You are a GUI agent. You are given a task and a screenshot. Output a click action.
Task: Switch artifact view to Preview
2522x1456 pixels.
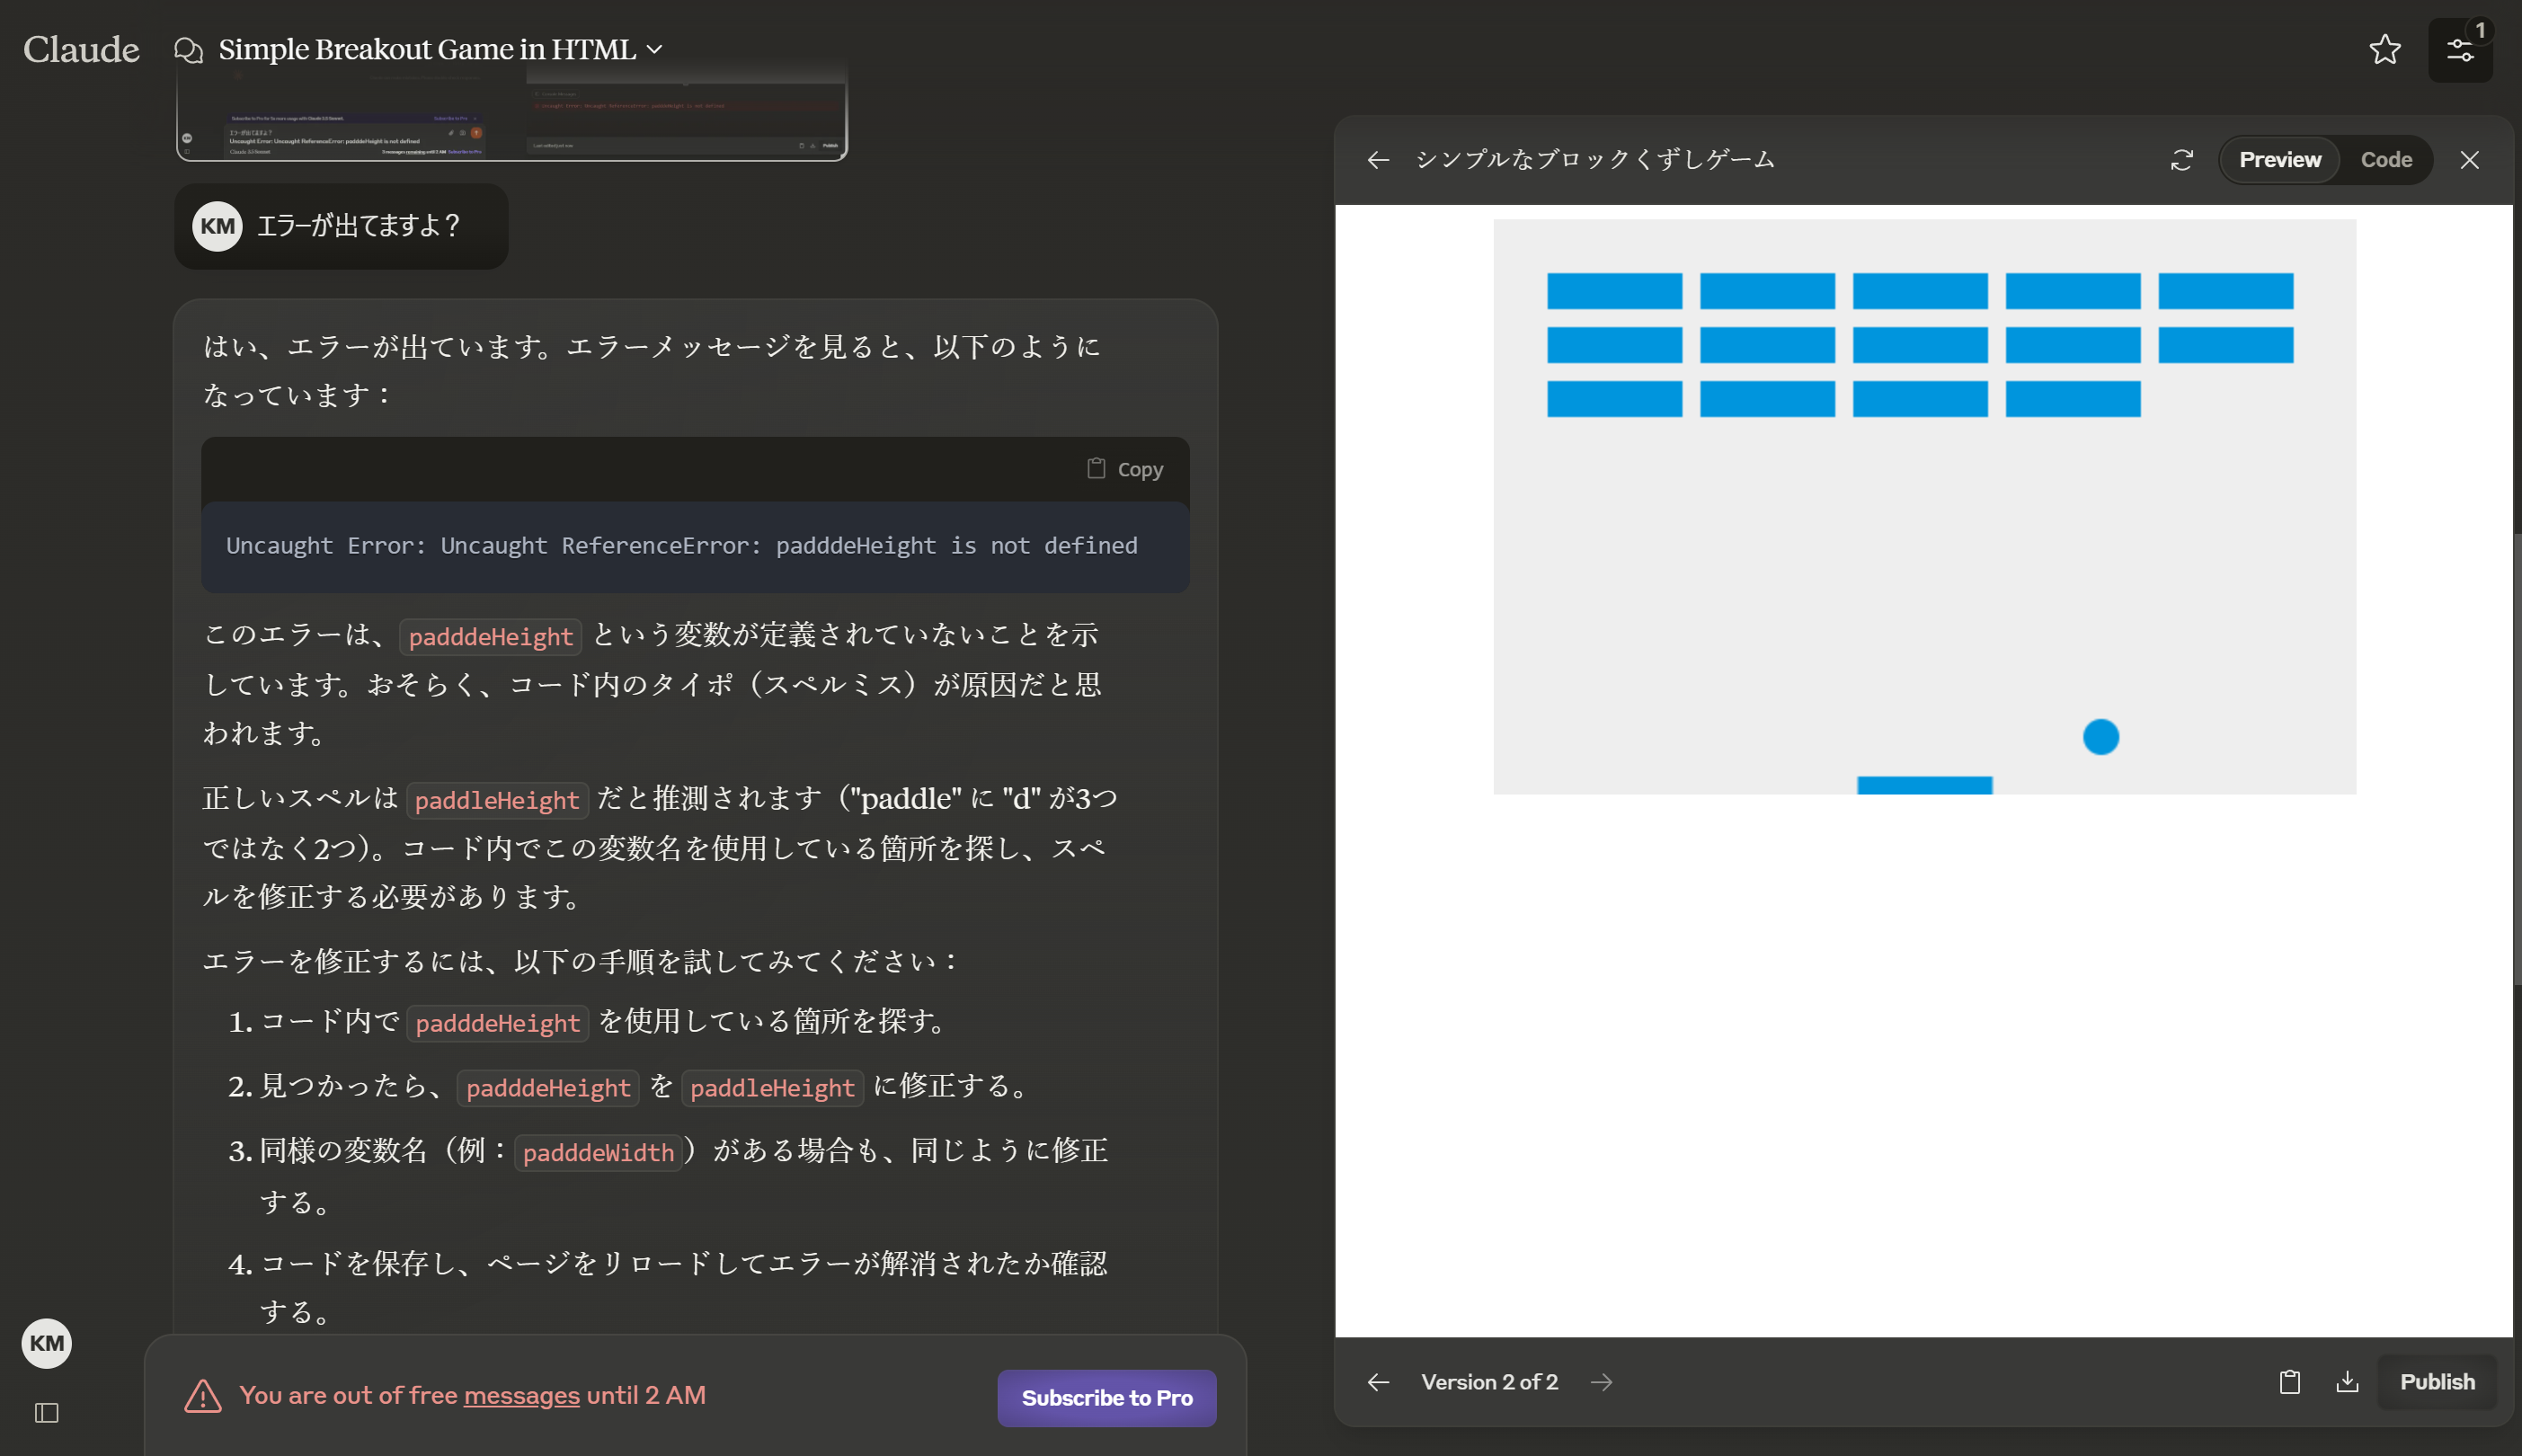pos(2279,160)
